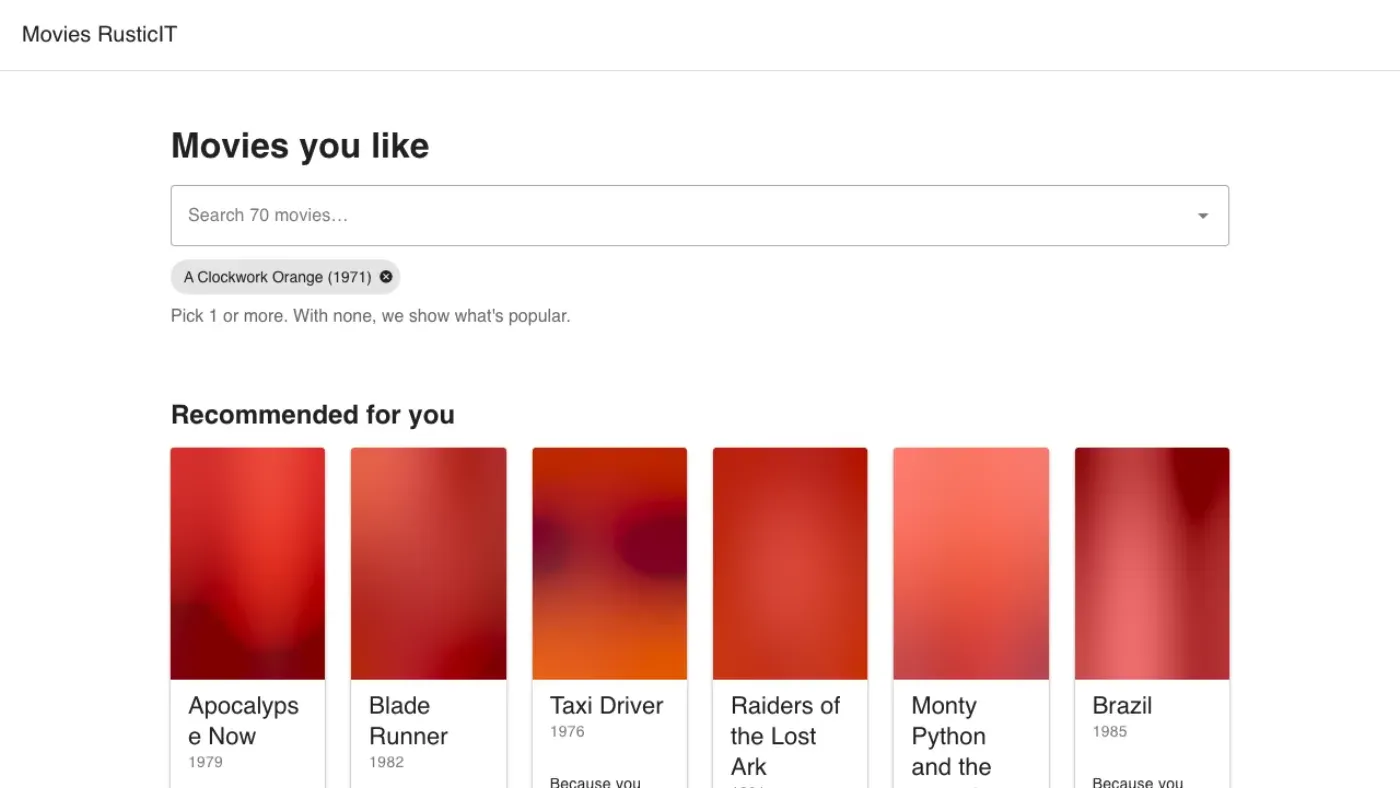Open the movie search dropdown arrow
The height and width of the screenshot is (788, 1400).
(1203, 215)
